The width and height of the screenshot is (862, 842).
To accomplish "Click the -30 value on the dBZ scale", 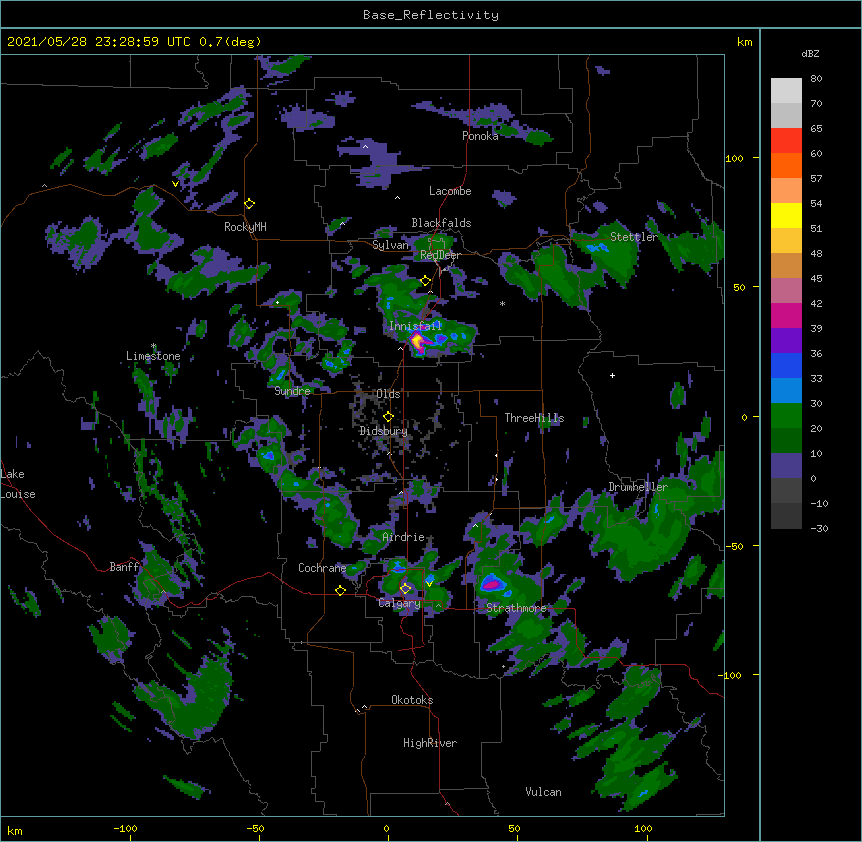I will click(x=819, y=528).
